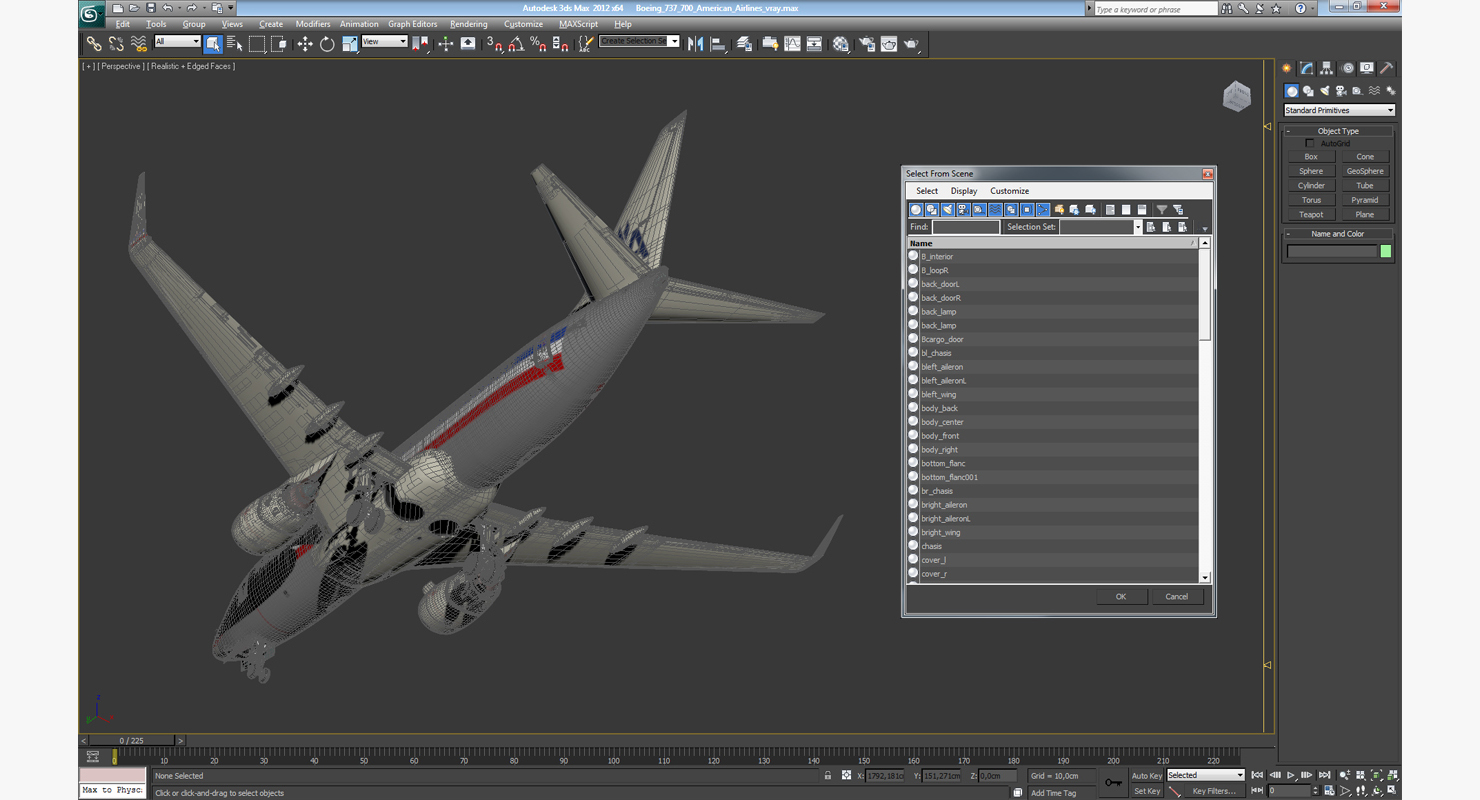The height and width of the screenshot is (800, 1480).
Task: Click the pink MAXScript listener mini field
Action: (x=112, y=775)
